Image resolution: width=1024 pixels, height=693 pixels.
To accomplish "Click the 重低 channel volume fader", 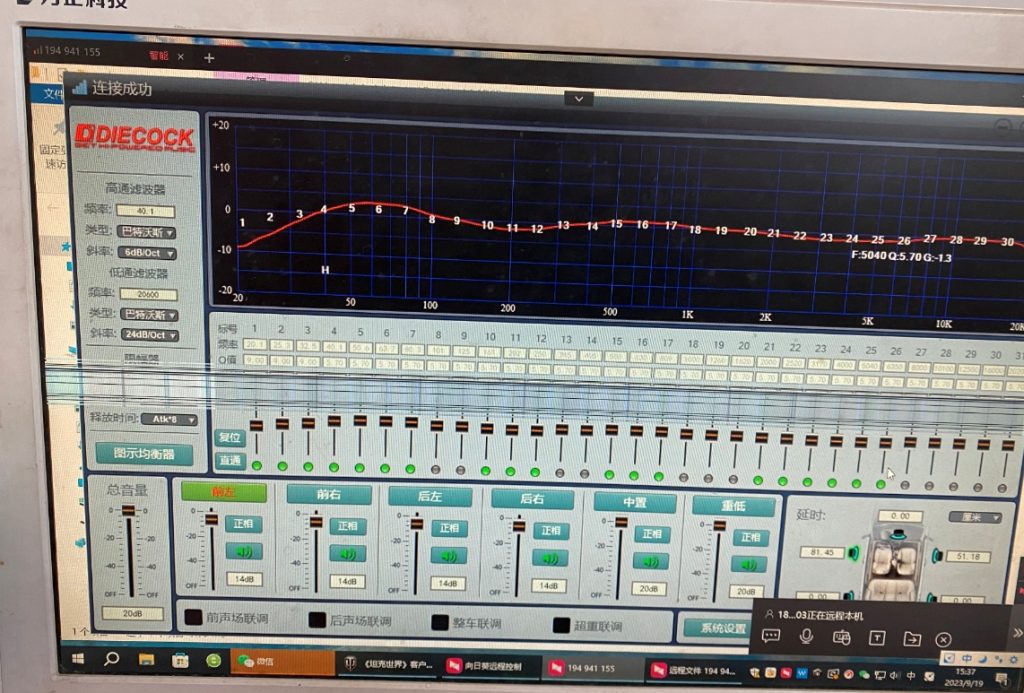I will [719, 526].
